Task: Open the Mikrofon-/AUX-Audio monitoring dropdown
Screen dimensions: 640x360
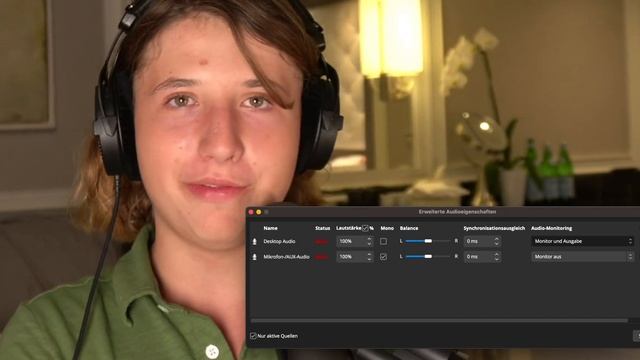Action: click(582, 257)
